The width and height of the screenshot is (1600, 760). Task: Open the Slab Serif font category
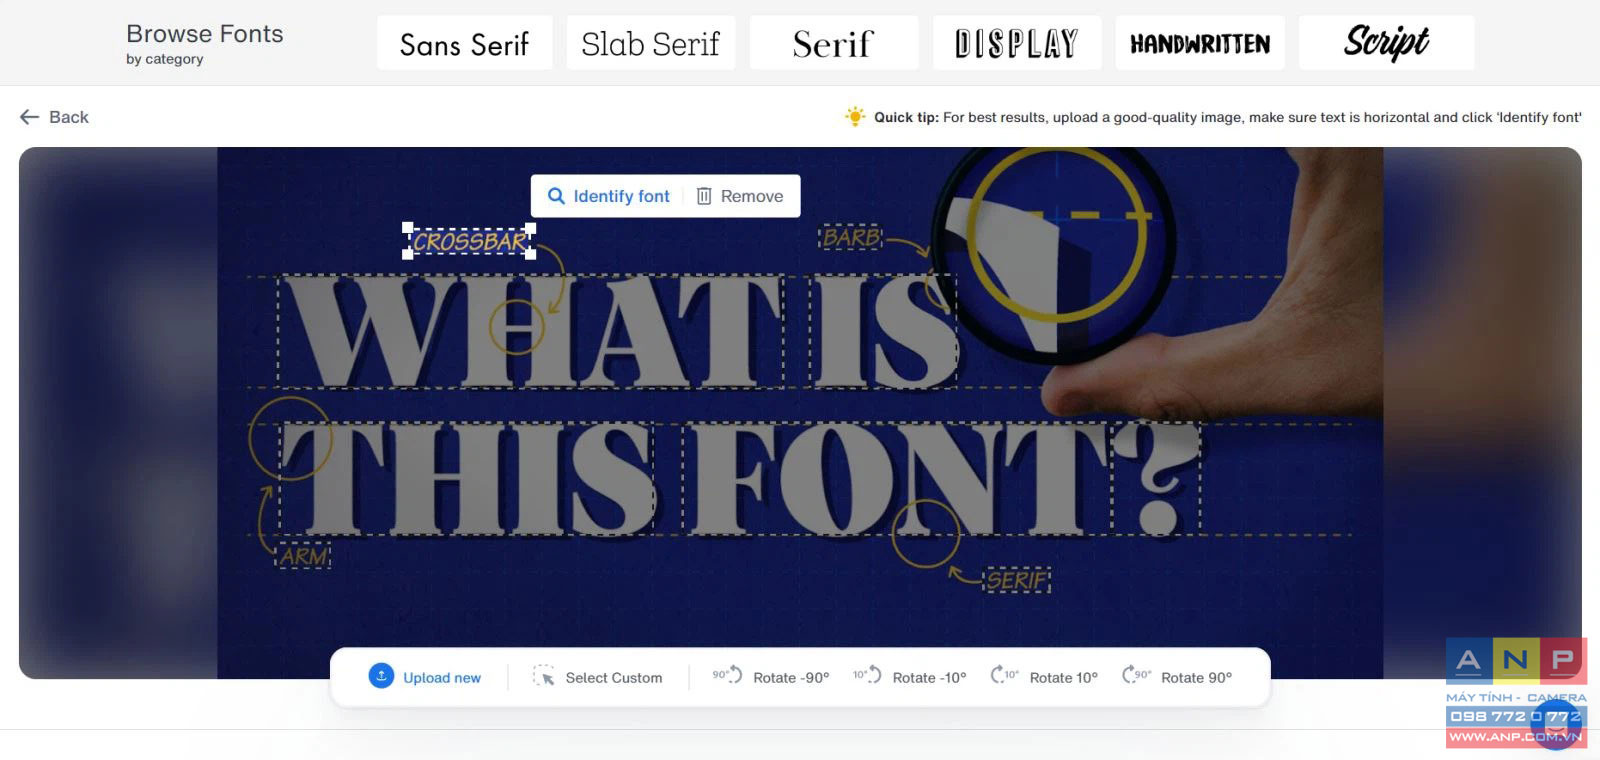(651, 43)
